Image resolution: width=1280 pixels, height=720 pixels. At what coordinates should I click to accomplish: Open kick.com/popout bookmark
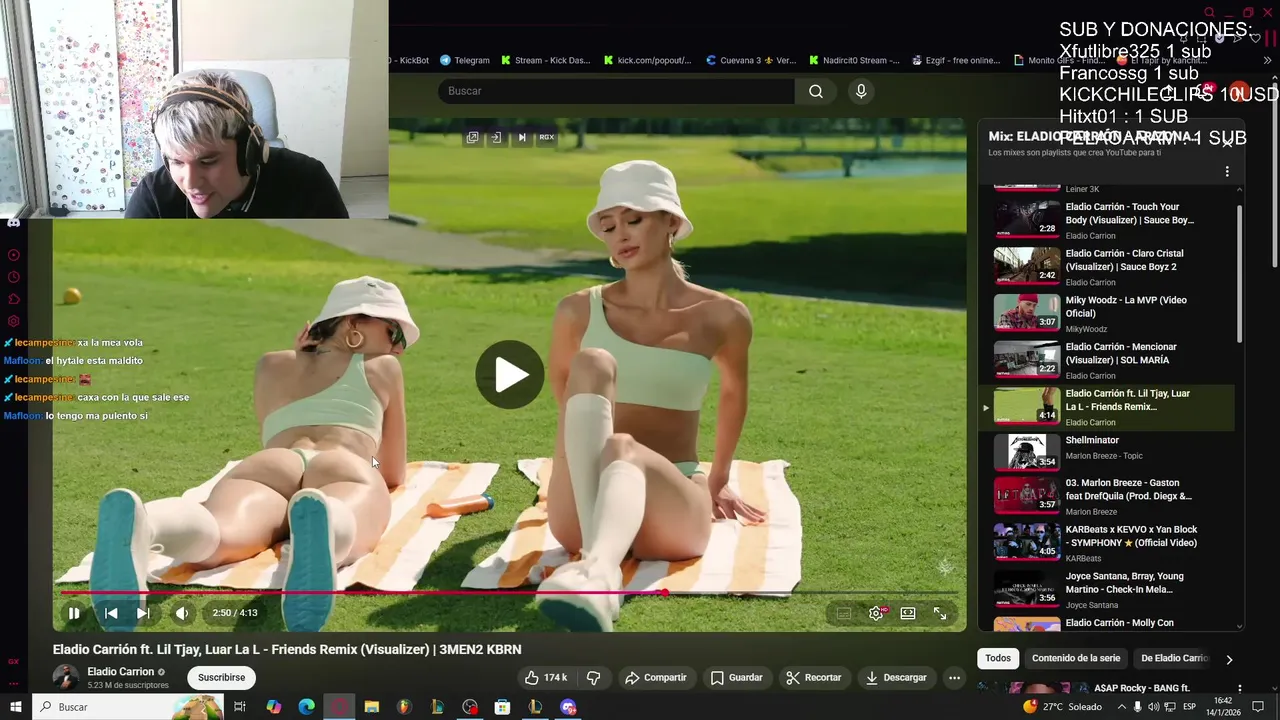(x=647, y=60)
